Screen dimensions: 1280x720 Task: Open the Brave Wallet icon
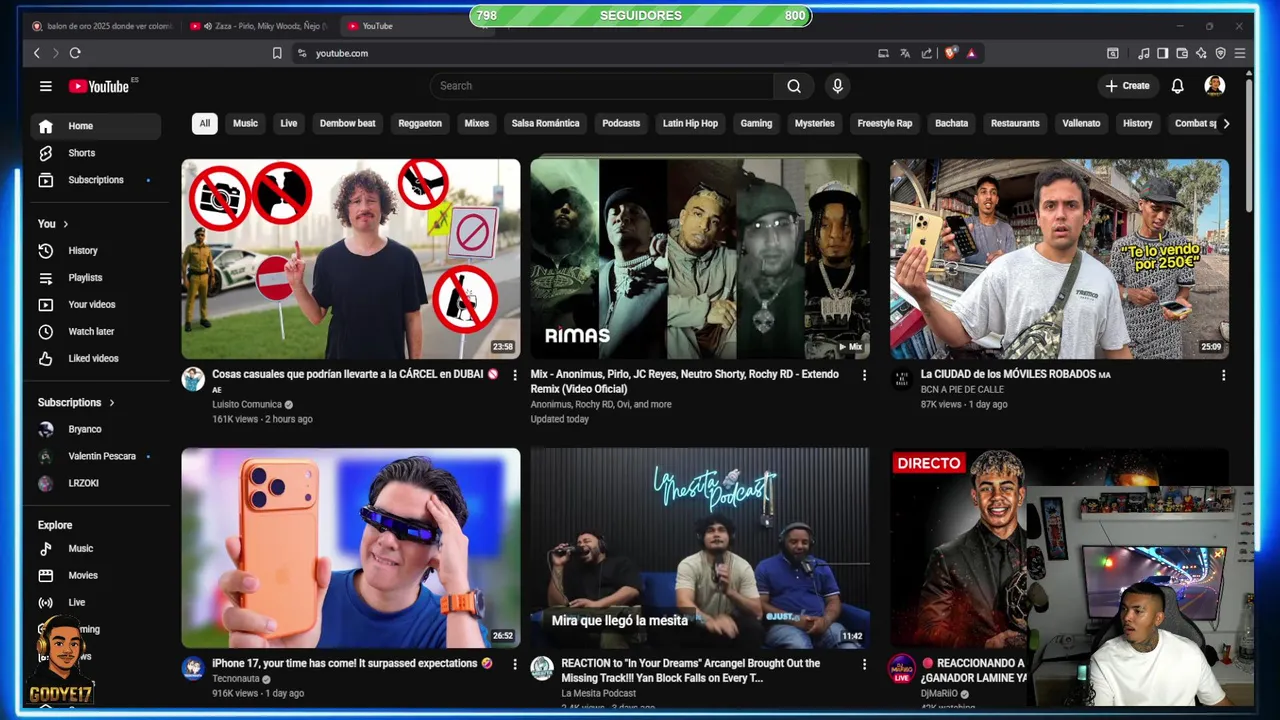coord(1182,53)
